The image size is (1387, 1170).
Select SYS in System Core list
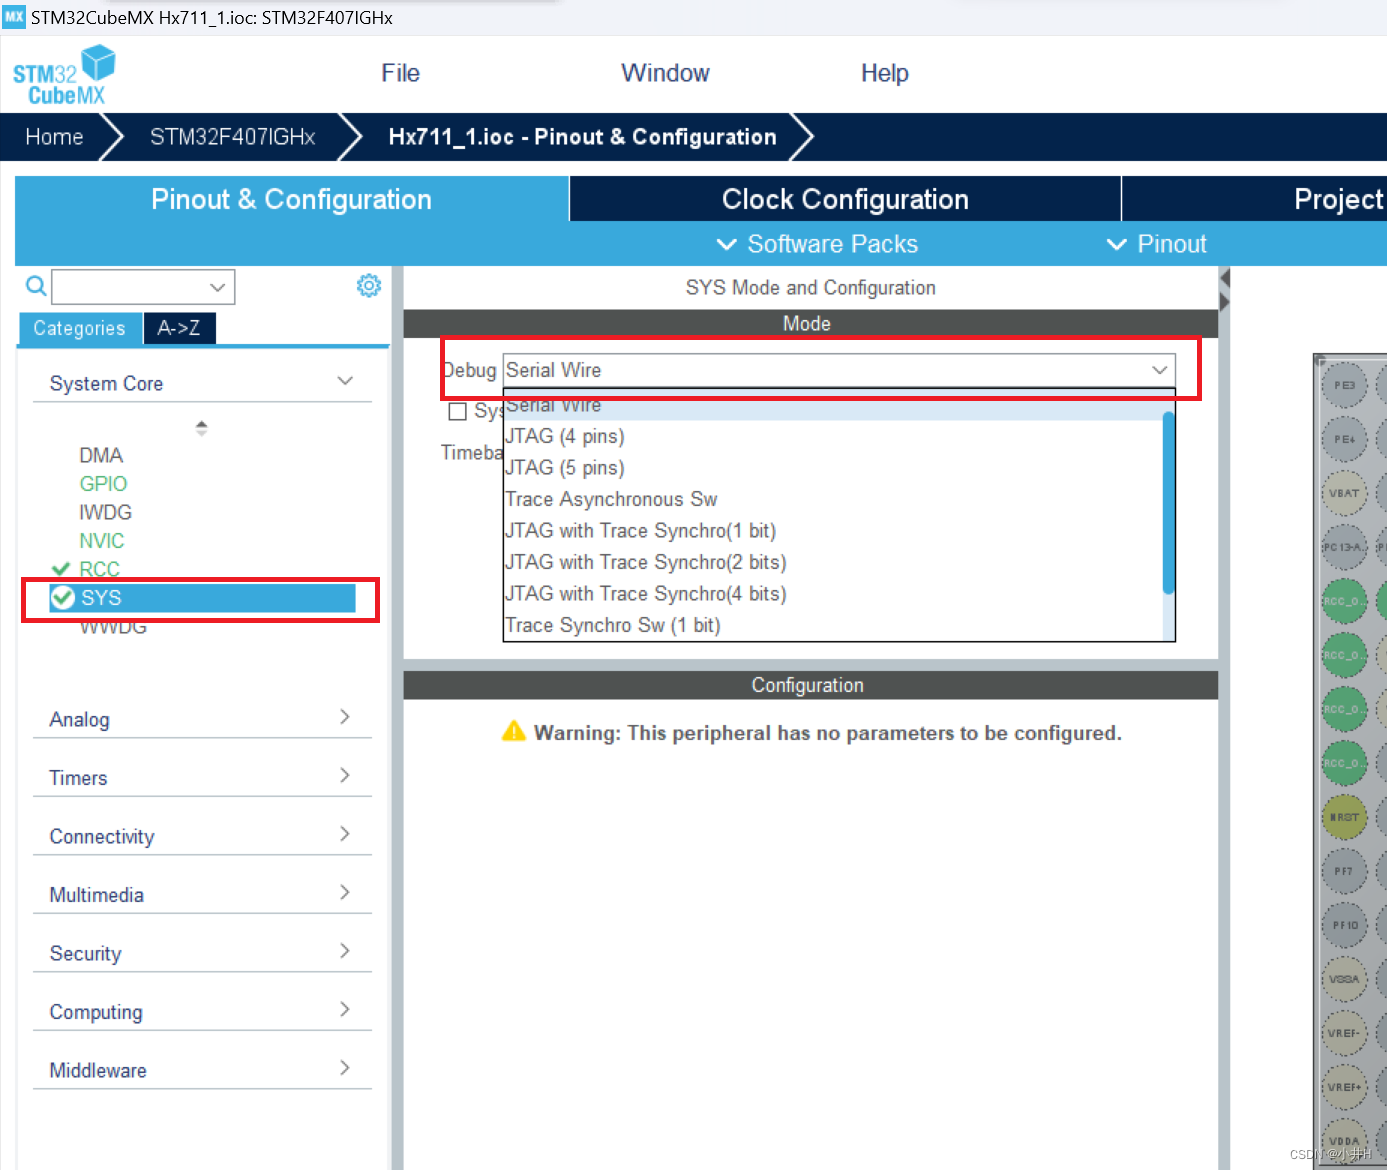202,598
